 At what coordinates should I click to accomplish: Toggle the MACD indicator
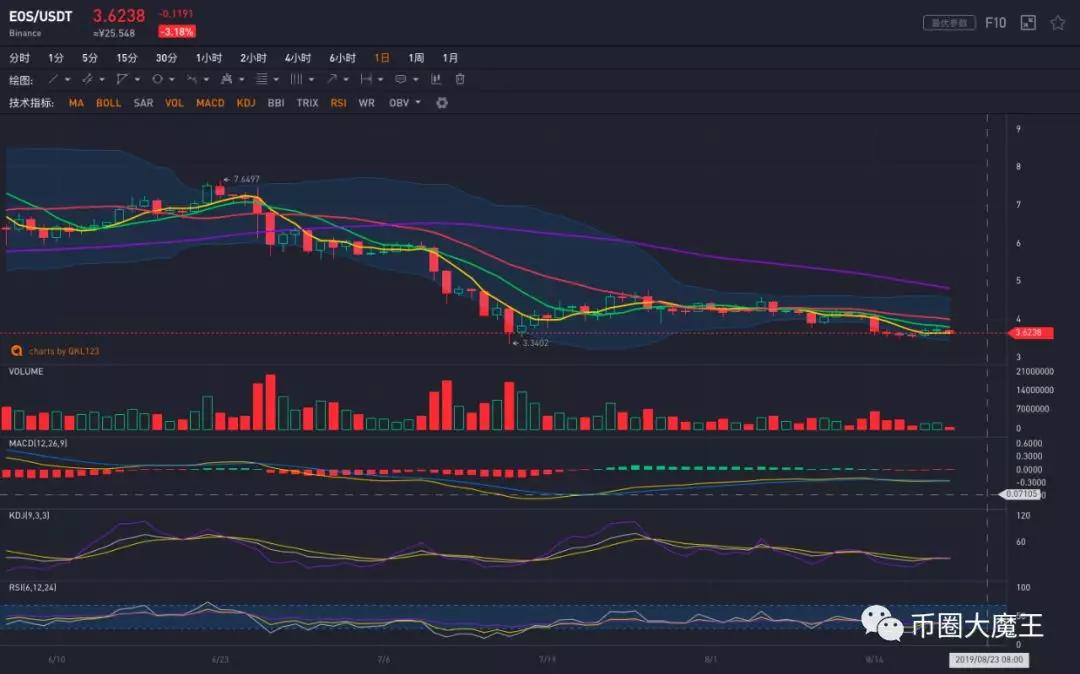[x=210, y=103]
